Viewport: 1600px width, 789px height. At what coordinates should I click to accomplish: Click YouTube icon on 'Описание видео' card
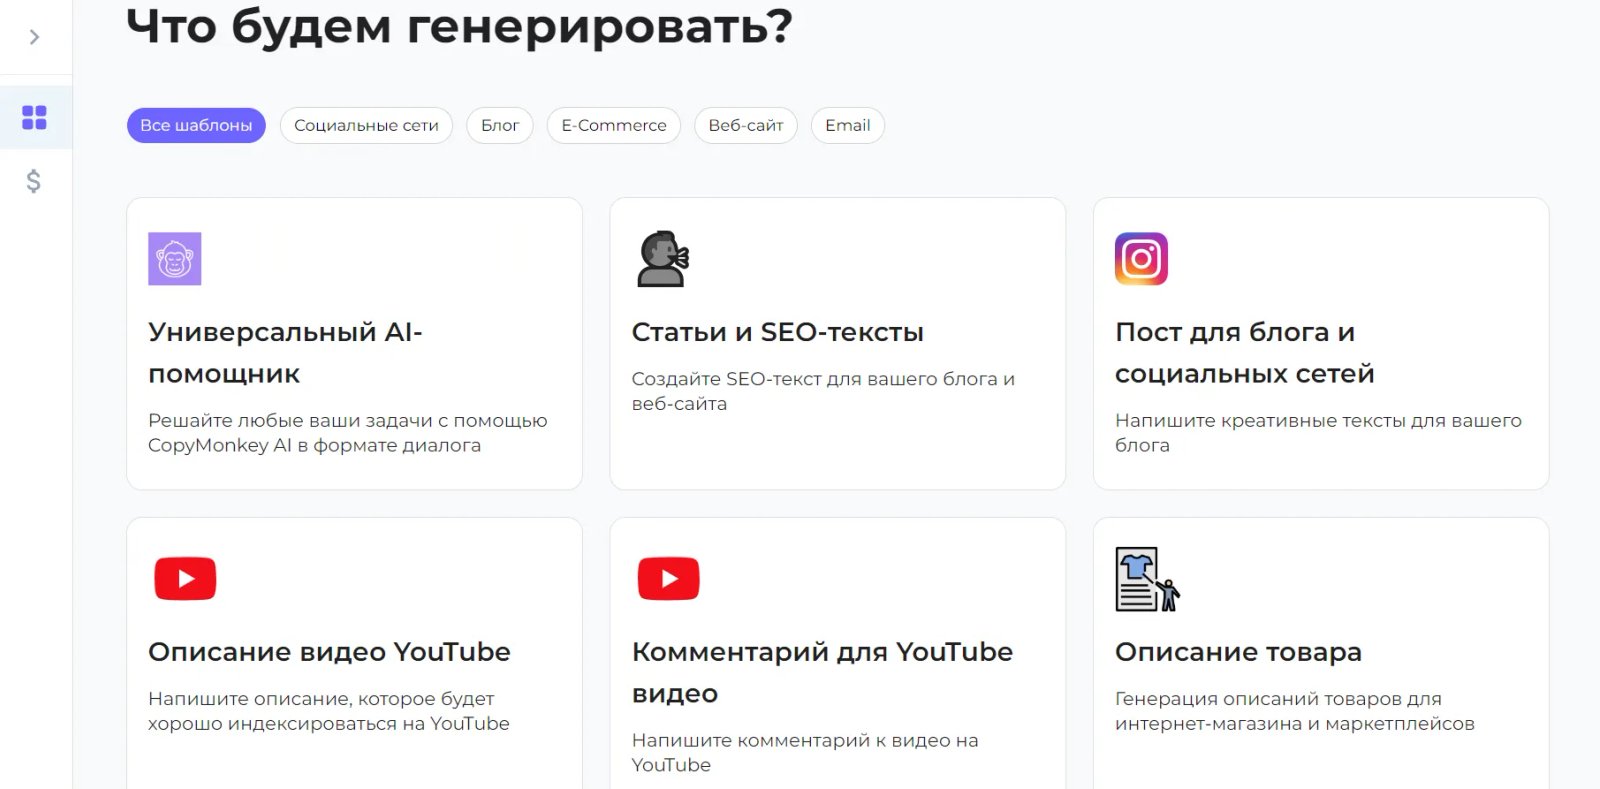(x=185, y=578)
